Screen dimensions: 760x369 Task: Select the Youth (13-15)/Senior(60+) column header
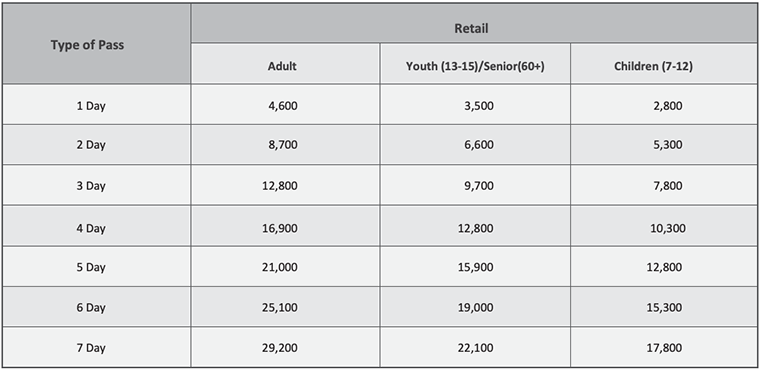point(475,64)
